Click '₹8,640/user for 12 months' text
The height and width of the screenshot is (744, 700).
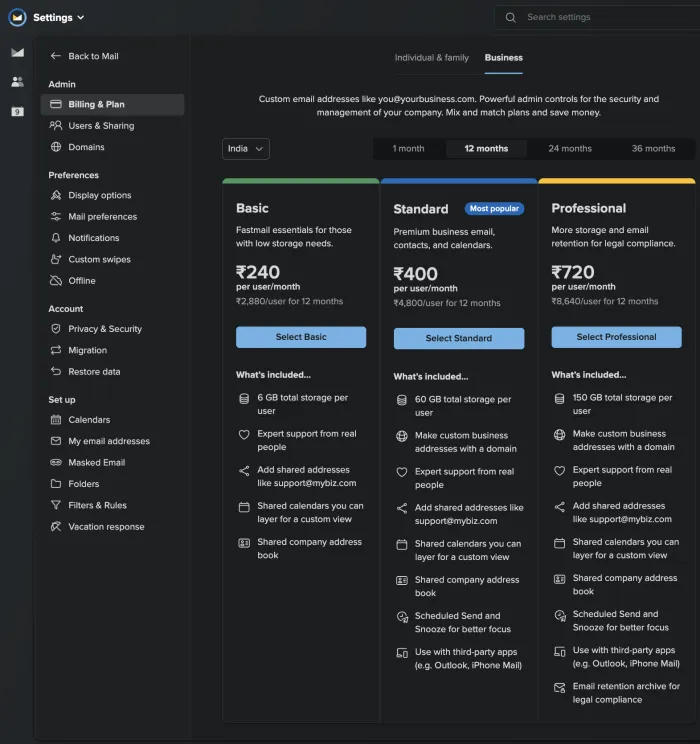coord(604,301)
